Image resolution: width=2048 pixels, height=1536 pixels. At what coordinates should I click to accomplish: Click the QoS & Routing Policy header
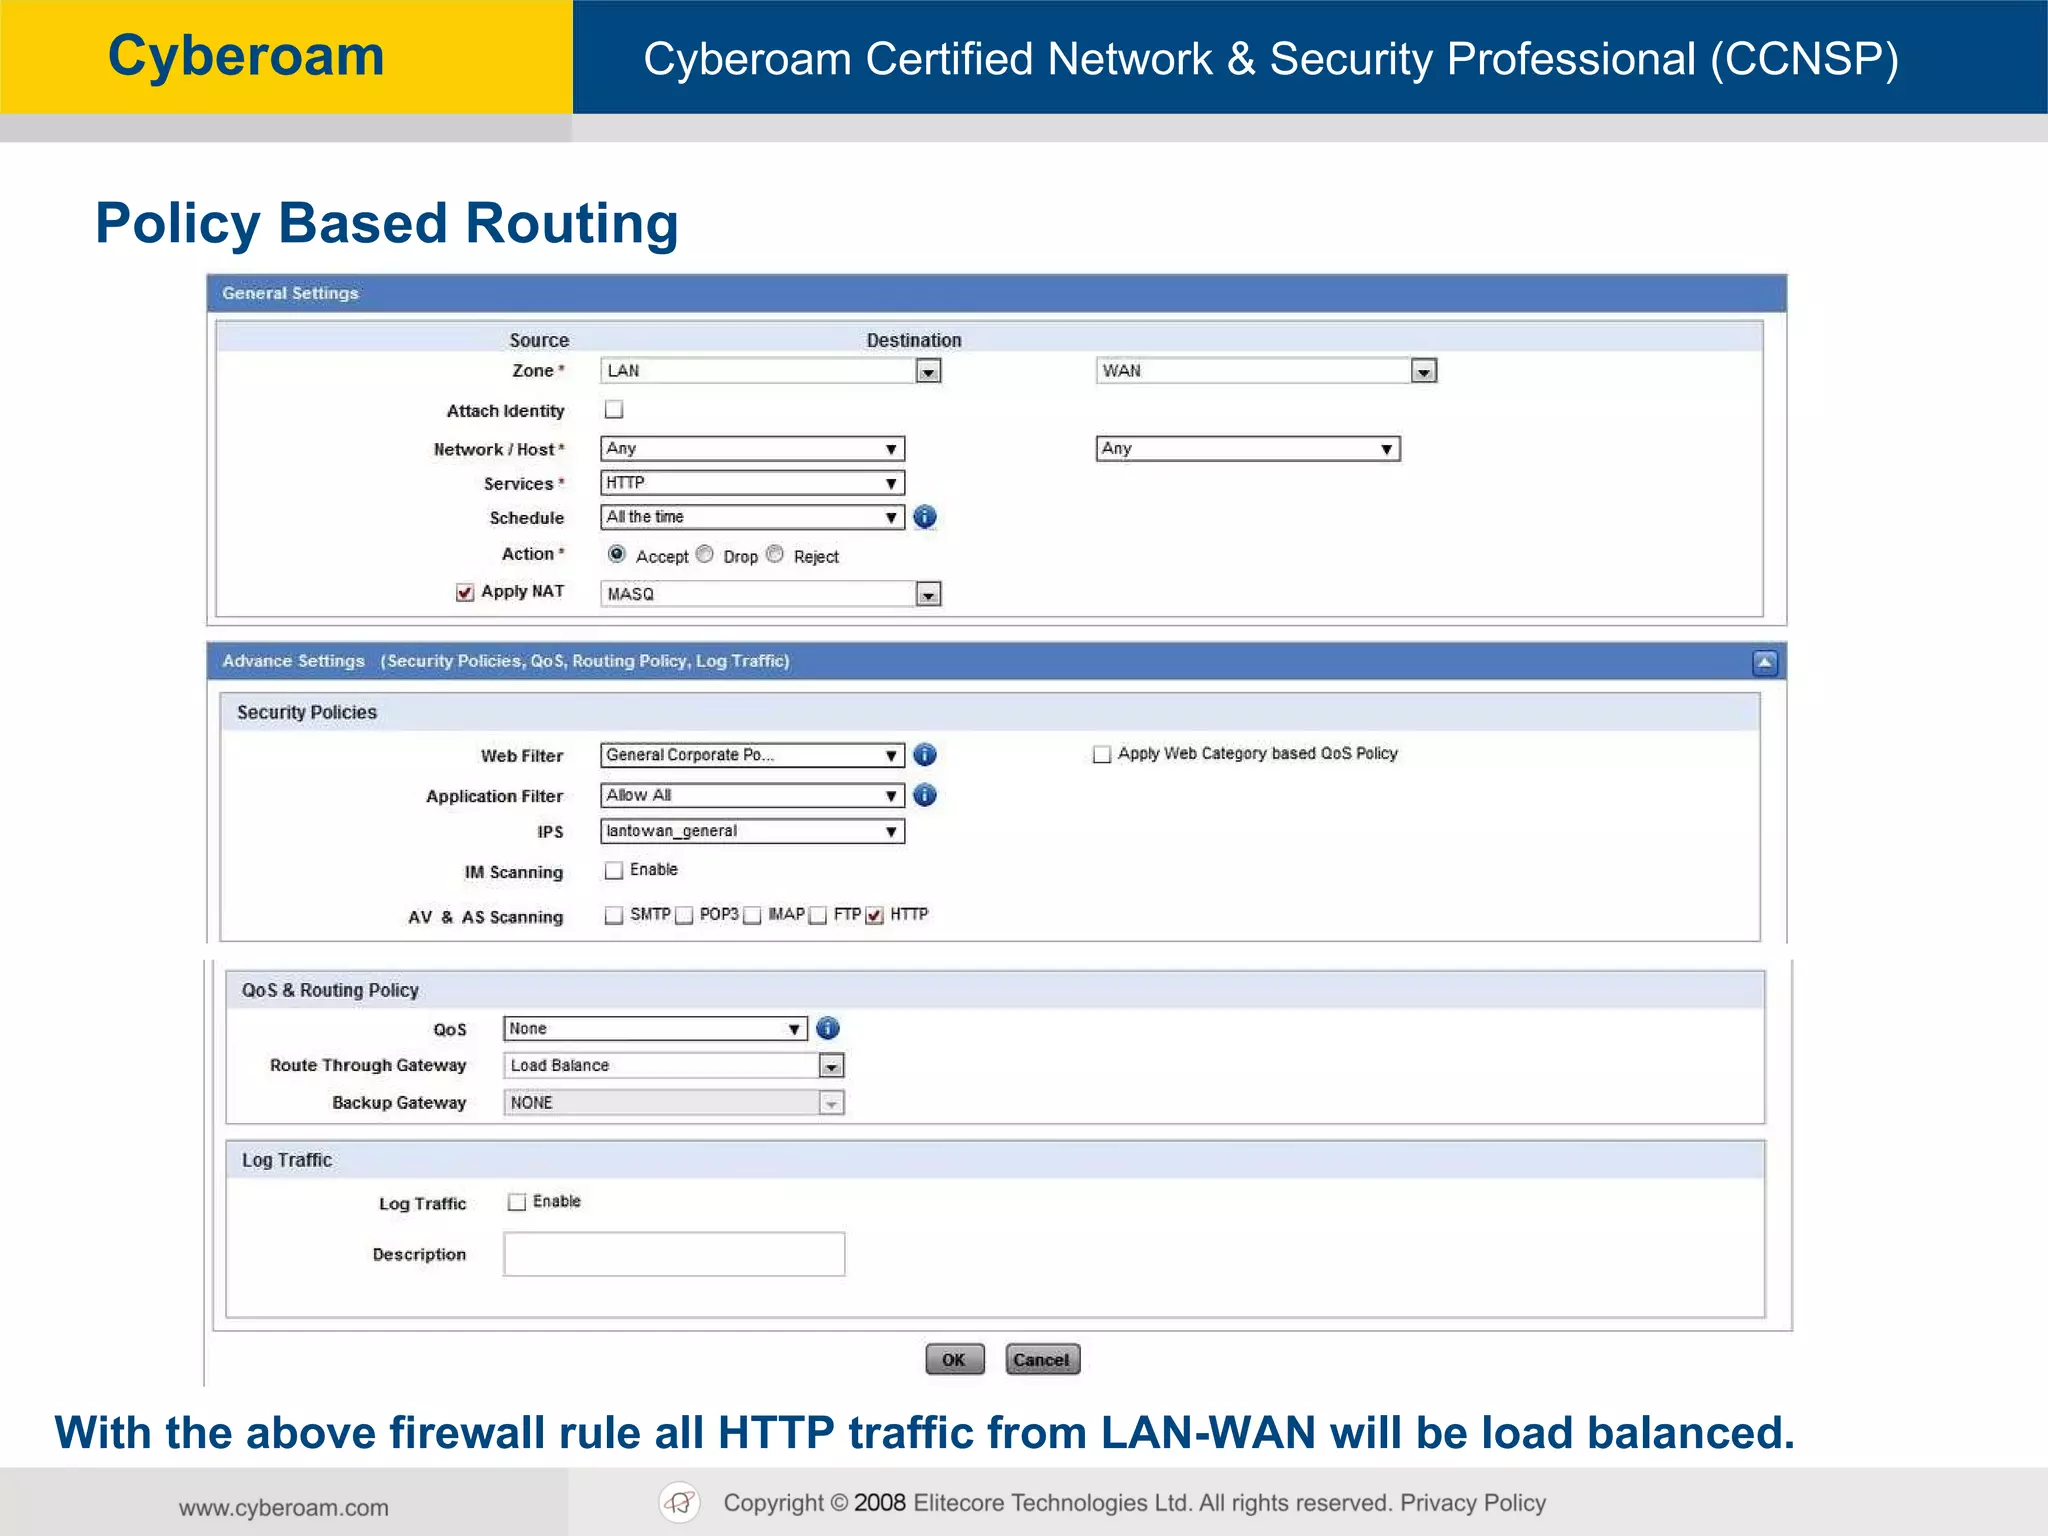995,990
